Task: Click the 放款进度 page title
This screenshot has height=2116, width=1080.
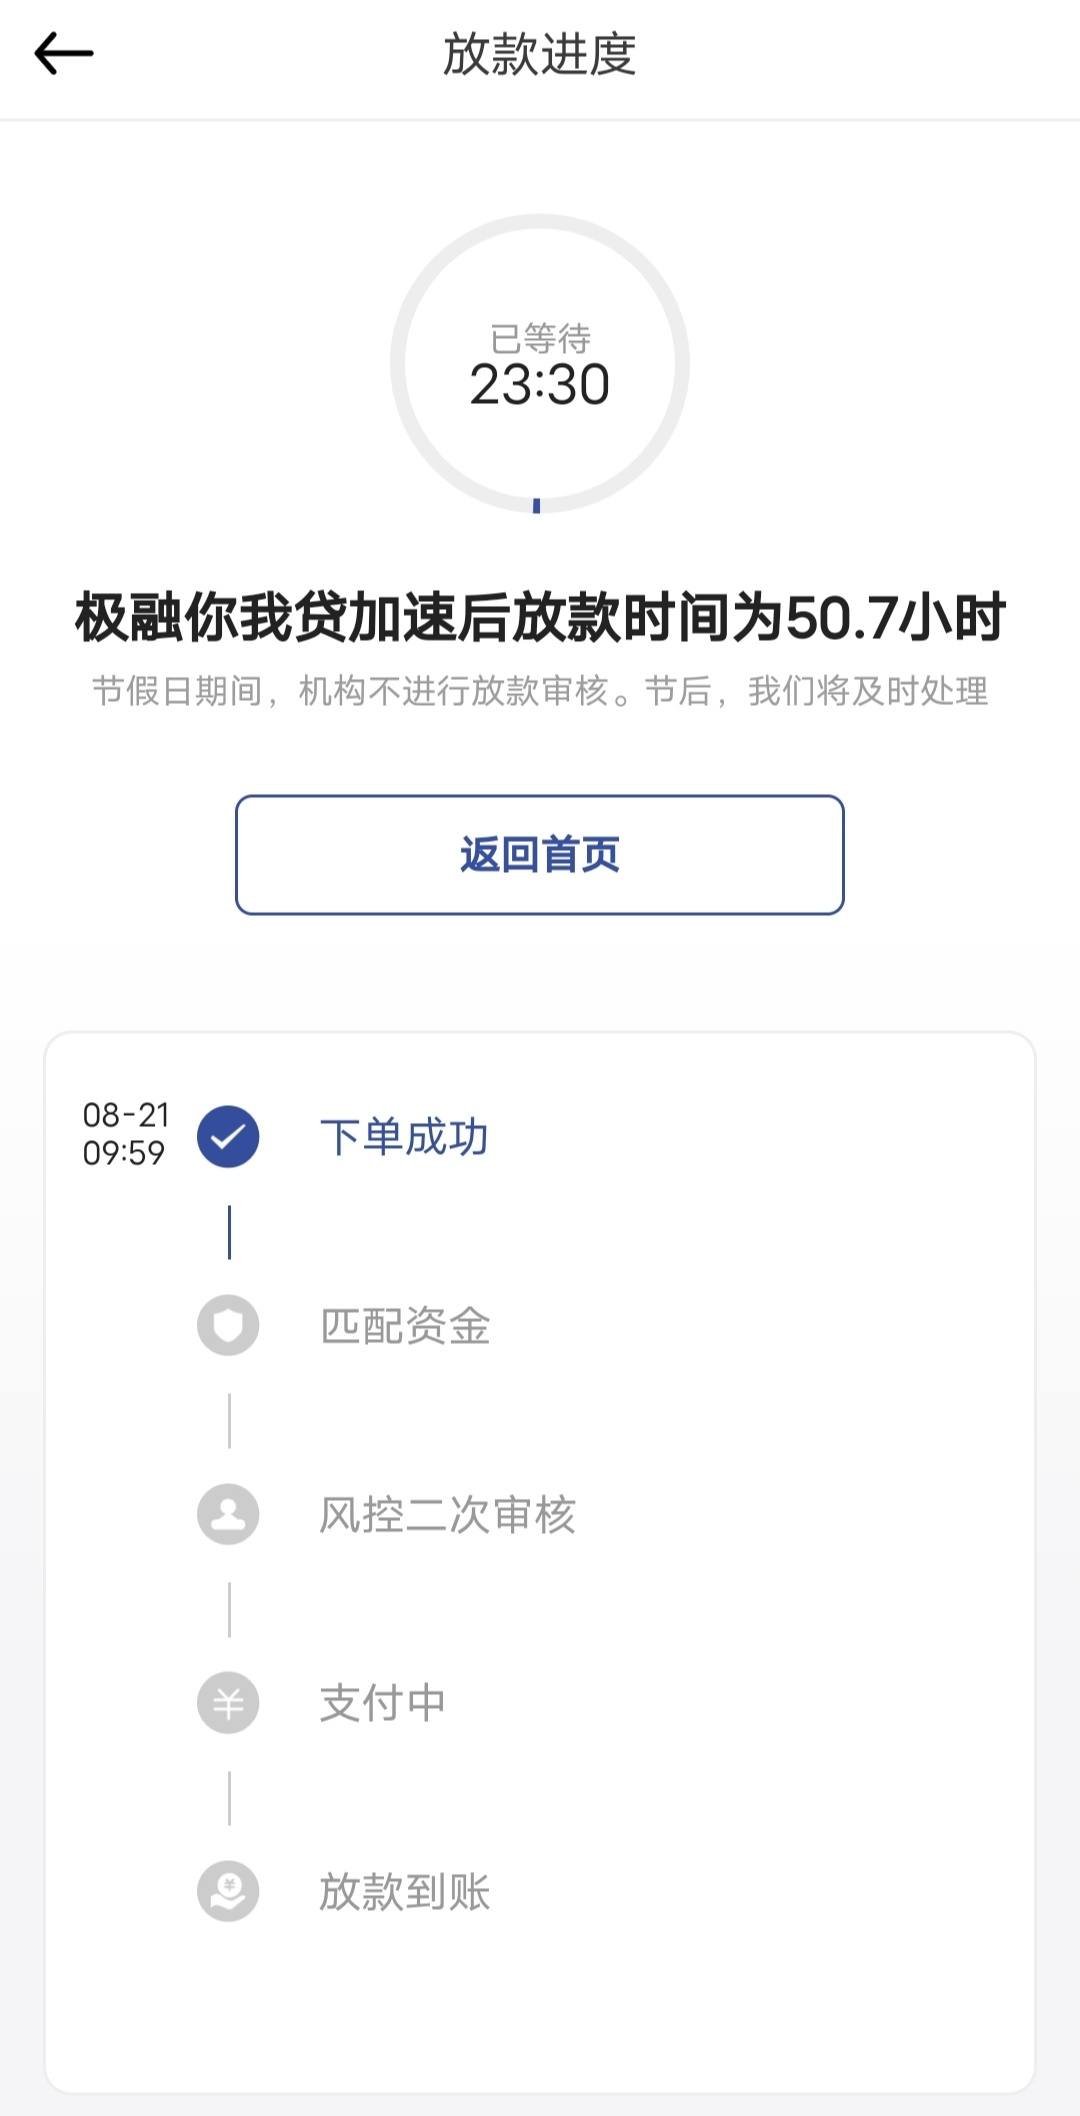Action: pos(540,54)
